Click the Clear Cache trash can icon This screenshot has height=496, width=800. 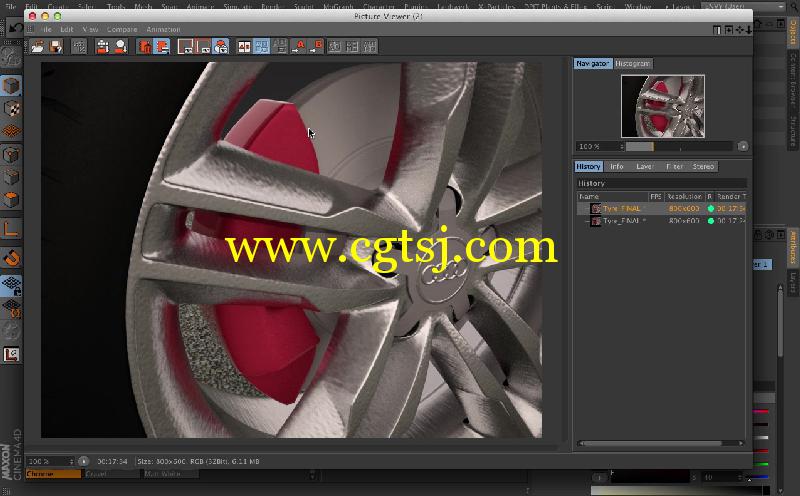tap(144, 47)
